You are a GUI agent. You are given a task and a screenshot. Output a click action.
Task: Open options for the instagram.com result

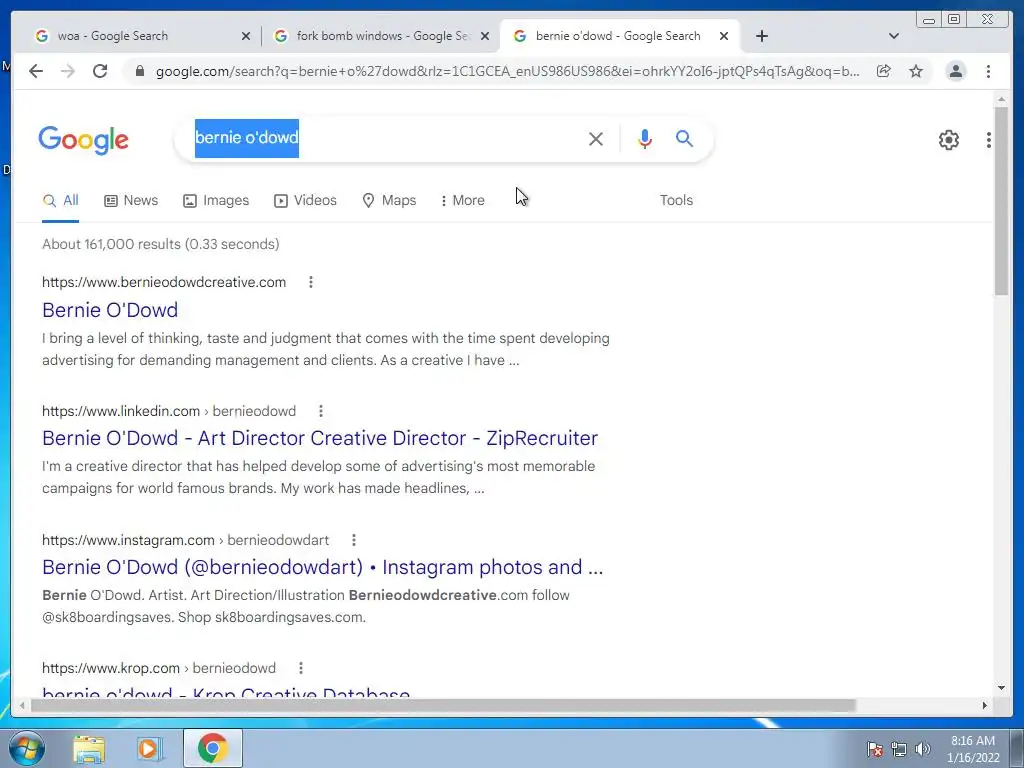(x=354, y=540)
